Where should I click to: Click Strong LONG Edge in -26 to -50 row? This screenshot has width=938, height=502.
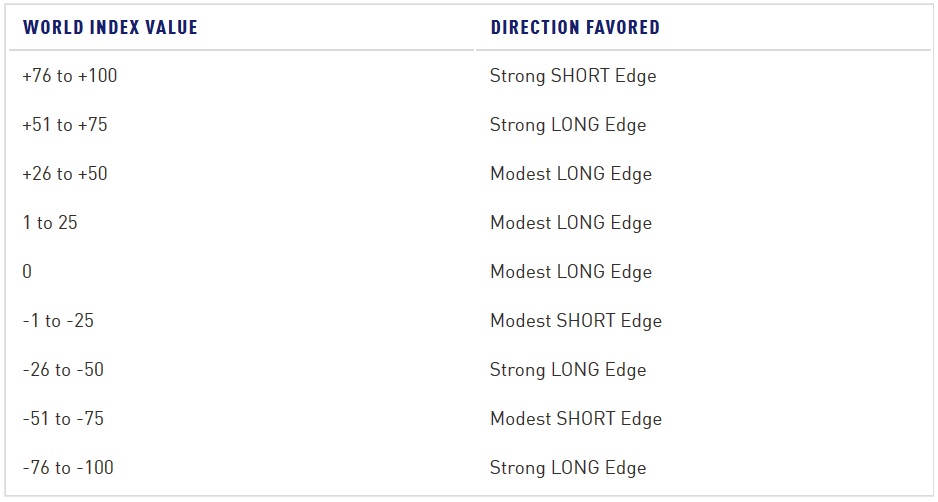point(568,370)
